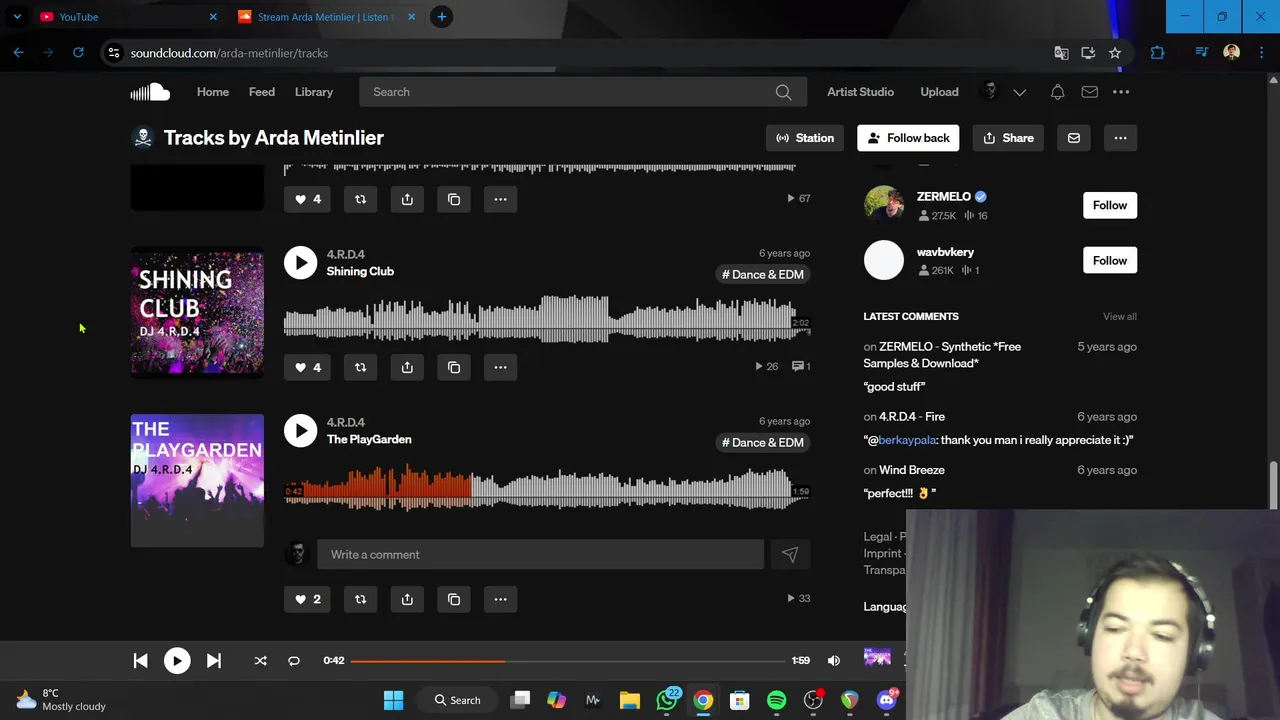Bookmark this page with star icon
The height and width of the screenshot is (720, 1280).
point(1115,53)
